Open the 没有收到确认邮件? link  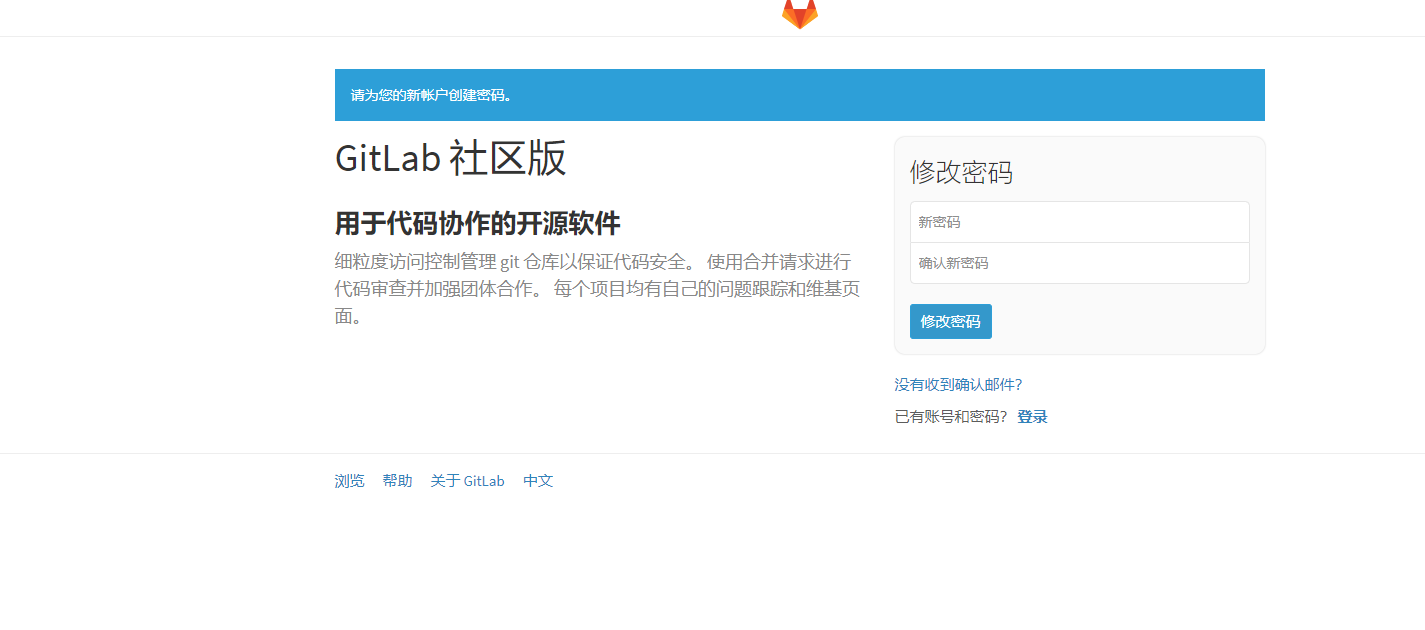958,385
